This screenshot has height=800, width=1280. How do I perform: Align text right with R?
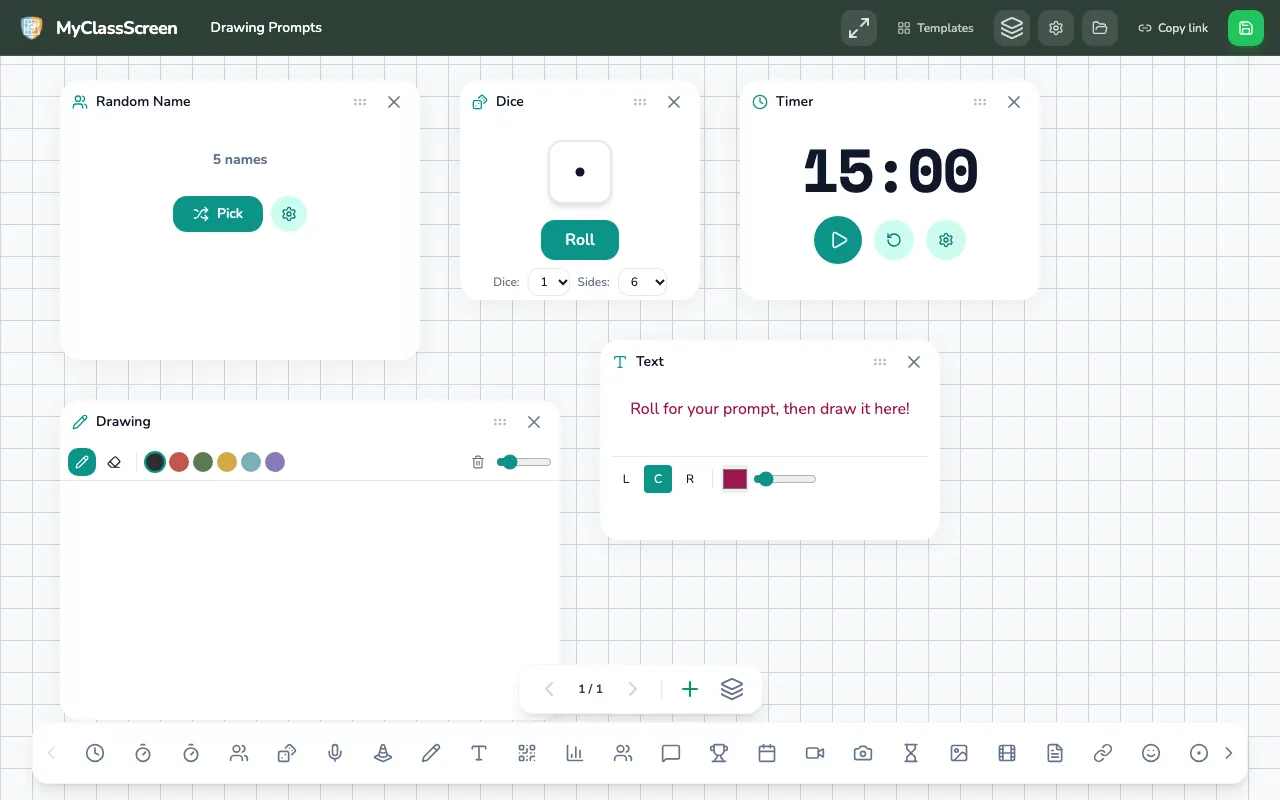[690, 479]
